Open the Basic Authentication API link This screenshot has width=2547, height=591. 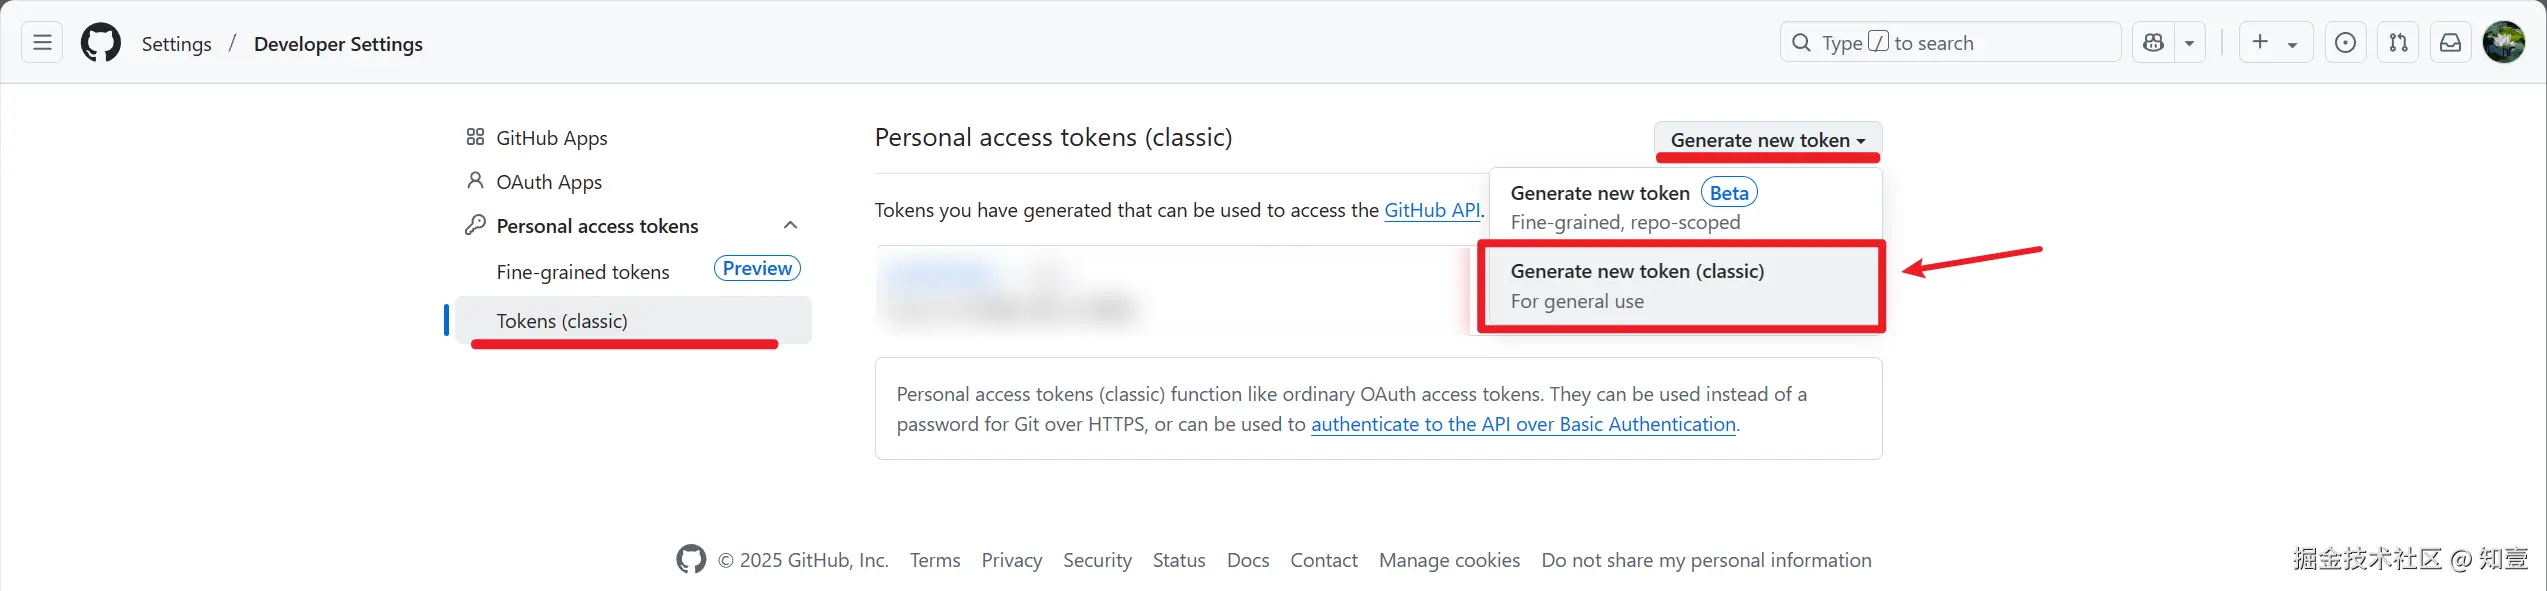[1523, 424]
